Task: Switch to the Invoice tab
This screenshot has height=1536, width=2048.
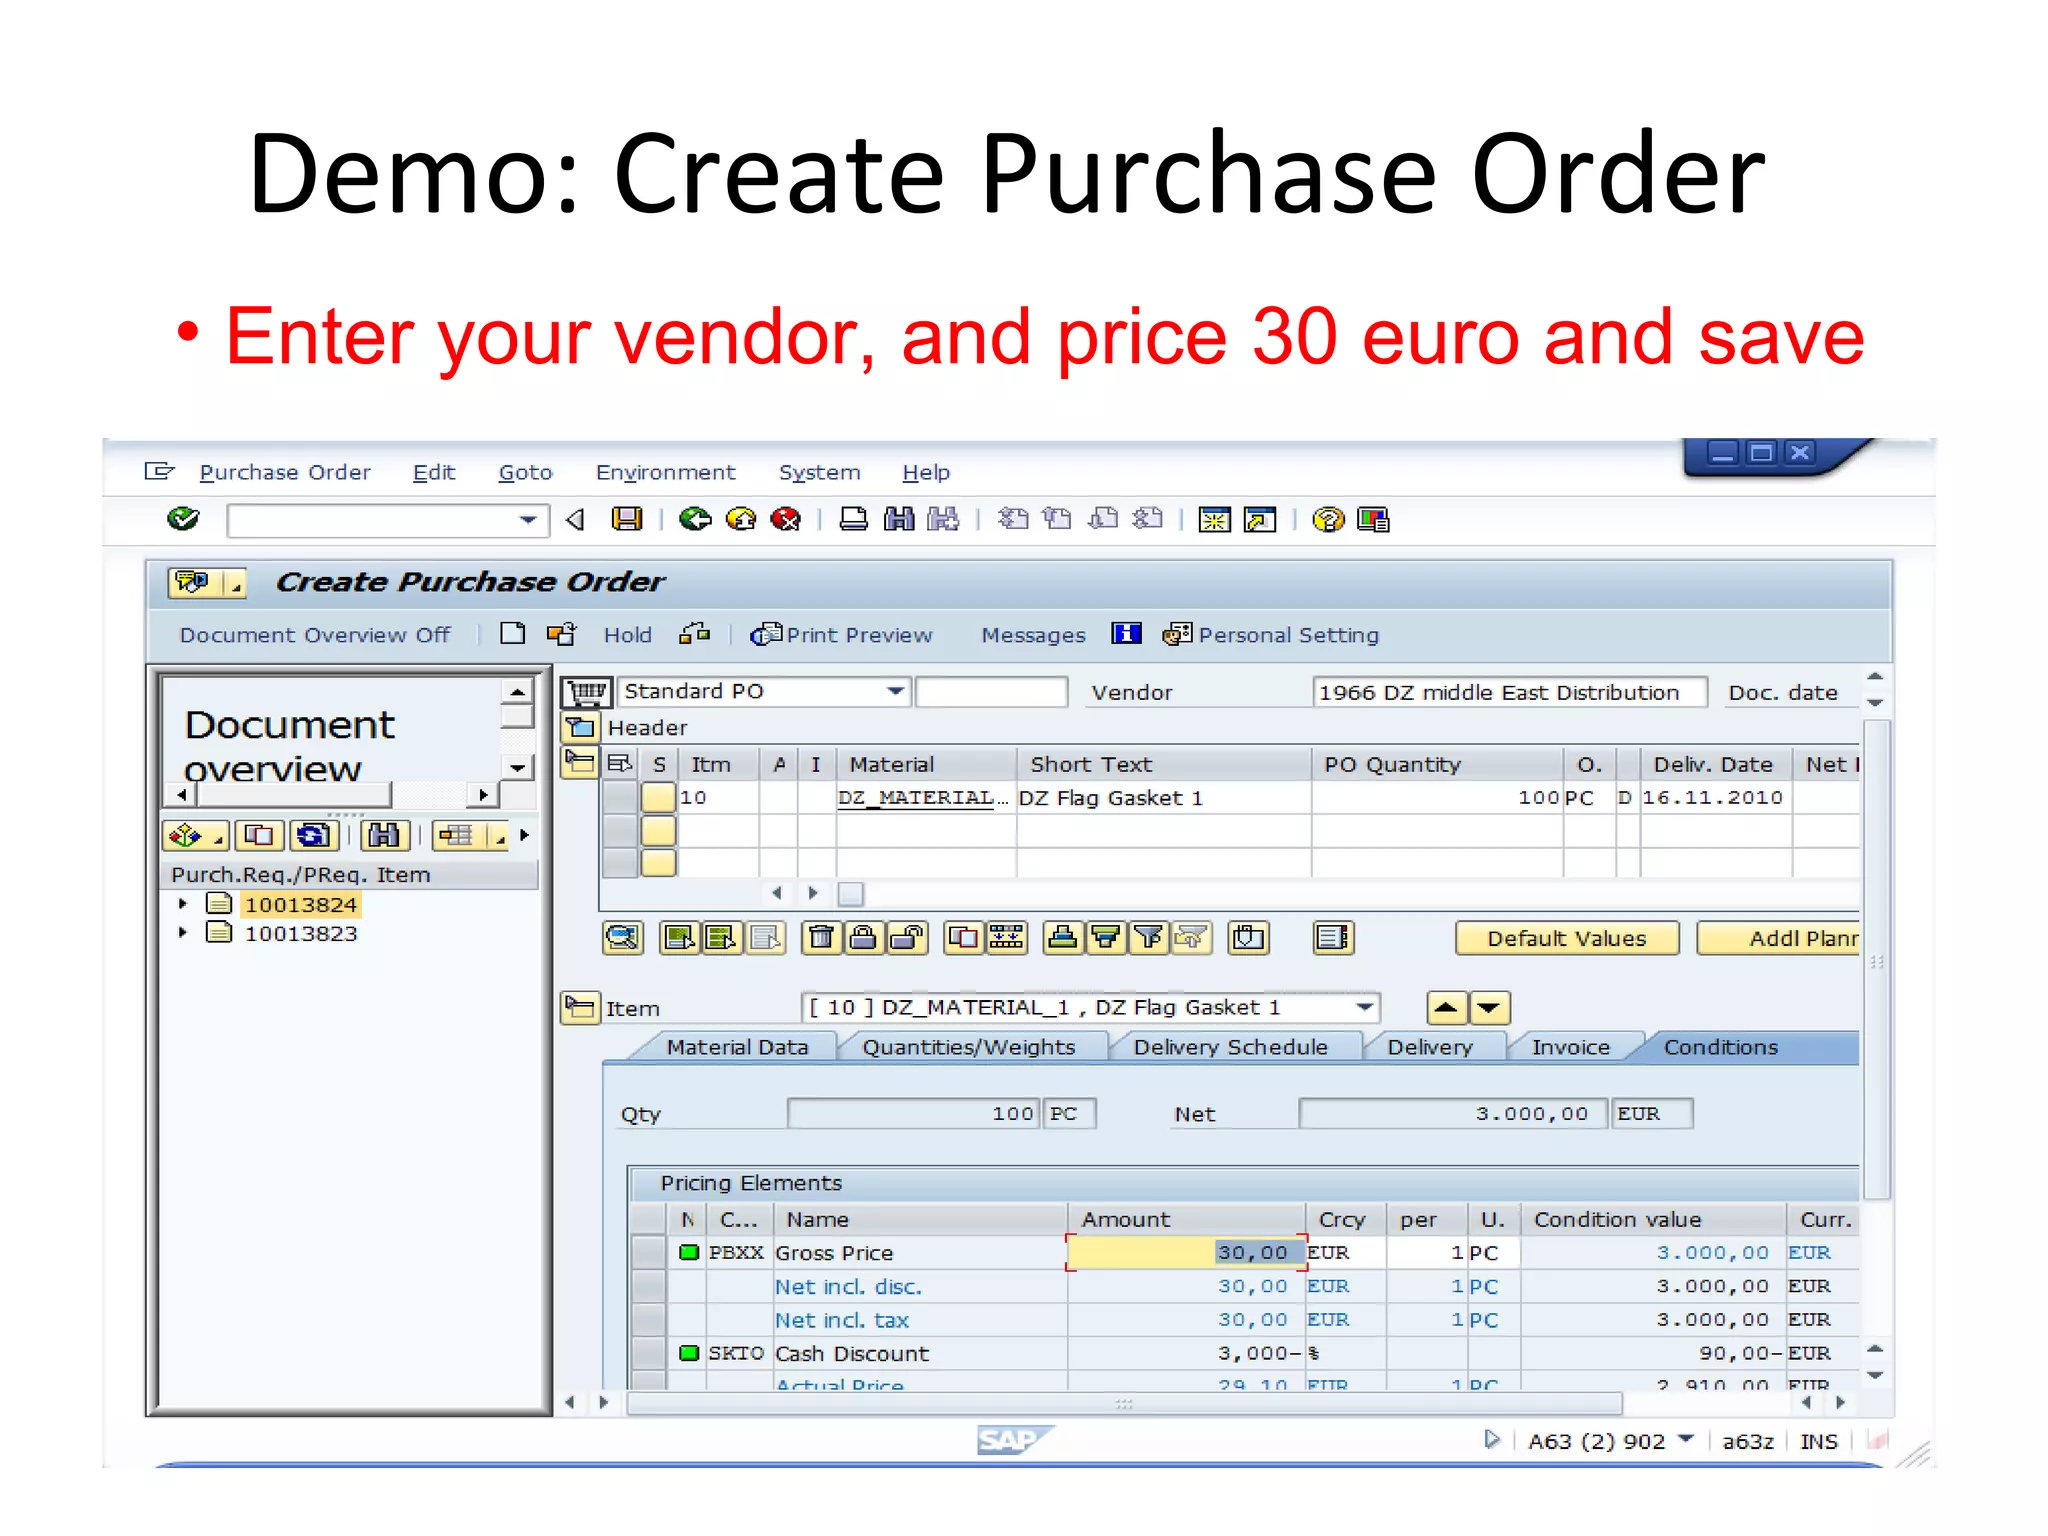Action: click(x=1571, y=1047)
